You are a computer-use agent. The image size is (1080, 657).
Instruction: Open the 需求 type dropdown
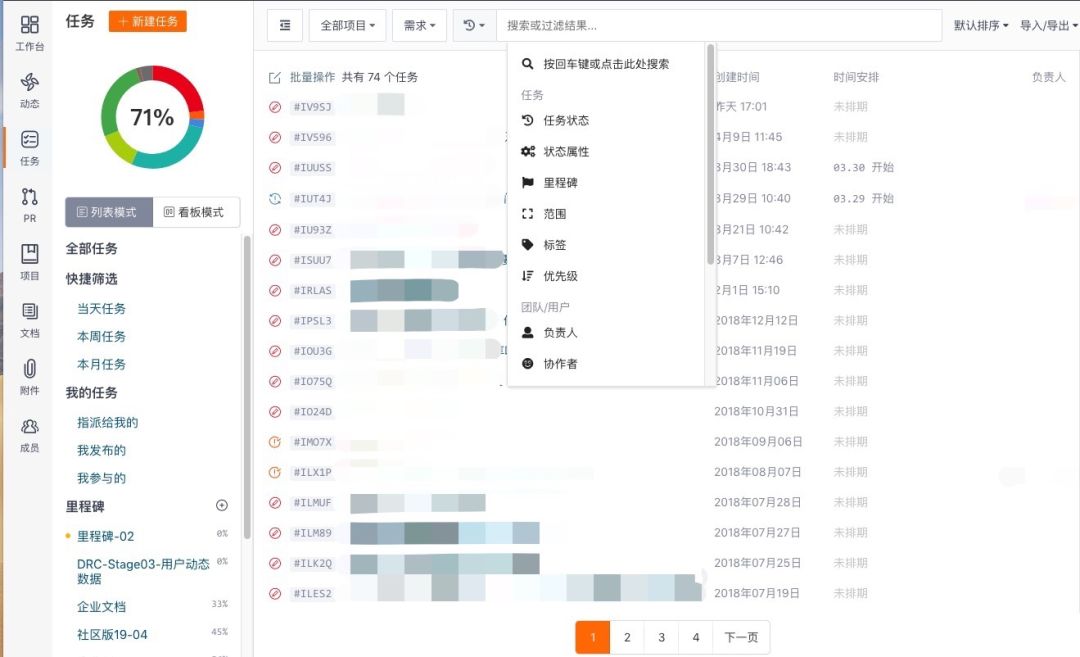(419, 25)
